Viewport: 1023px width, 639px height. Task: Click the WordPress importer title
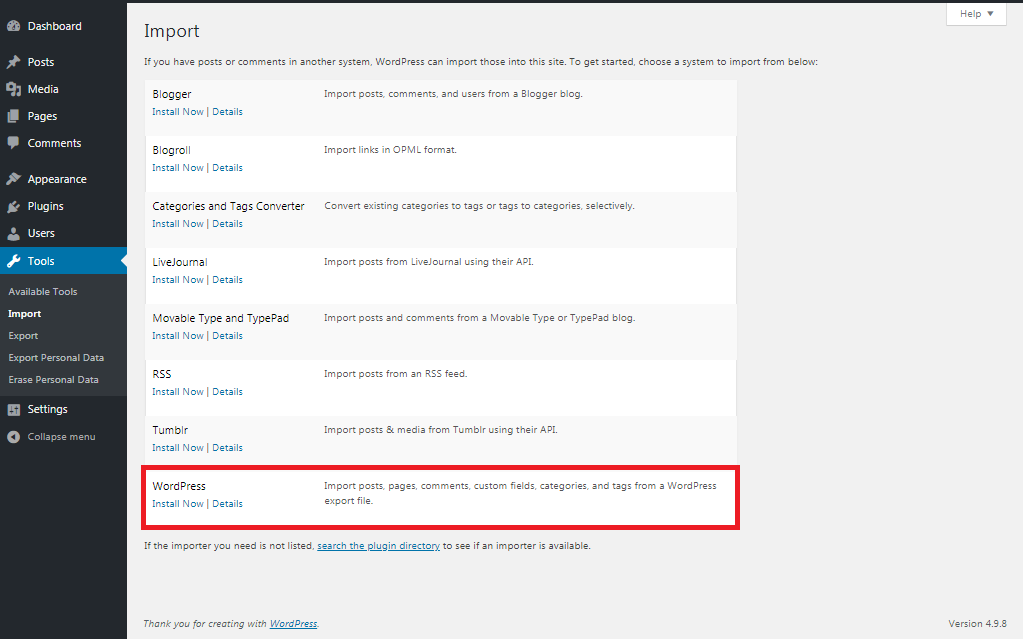[179, 486]
